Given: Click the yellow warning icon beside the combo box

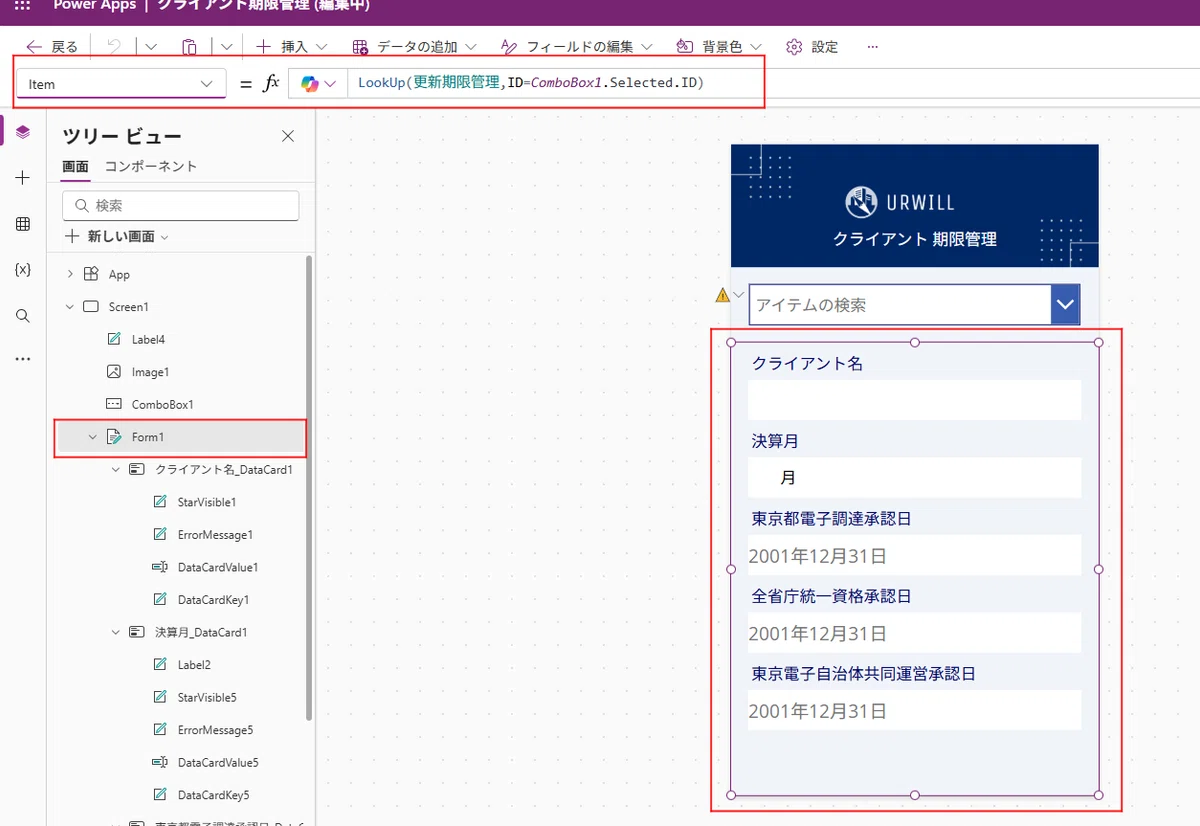Looking at the screenshot, I should click(723, 295).
